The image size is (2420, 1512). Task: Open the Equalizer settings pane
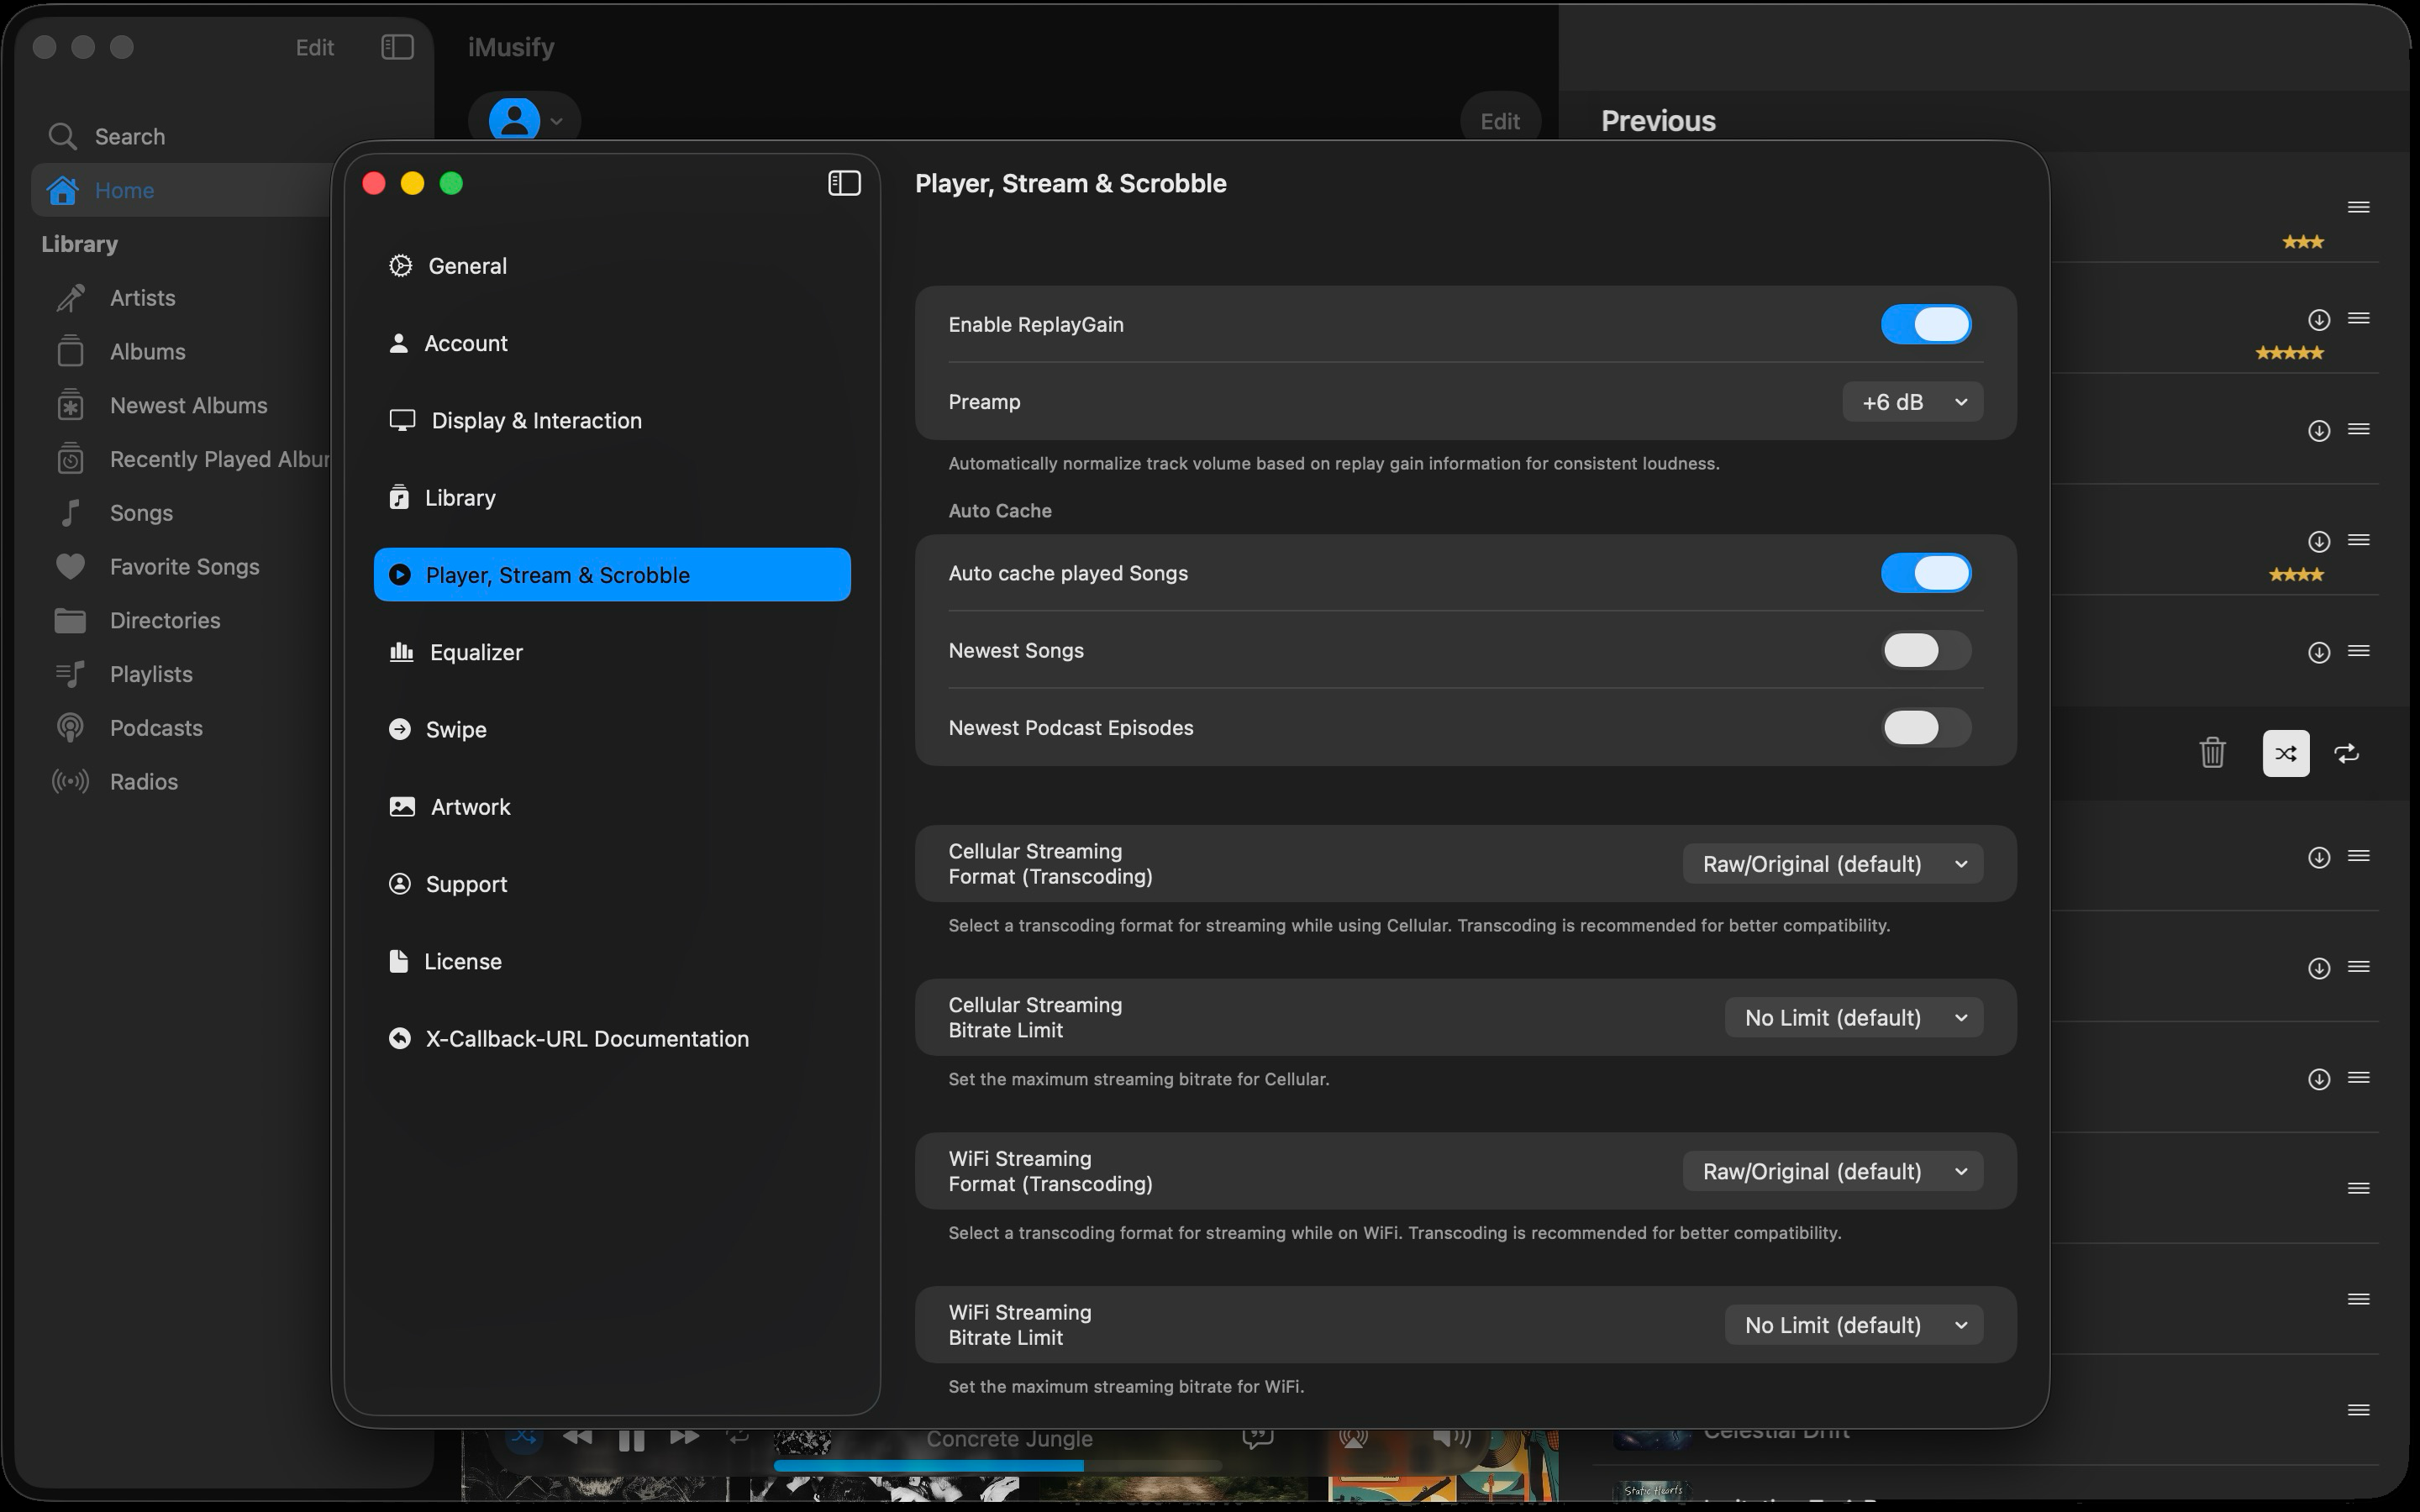pos(612,652)
